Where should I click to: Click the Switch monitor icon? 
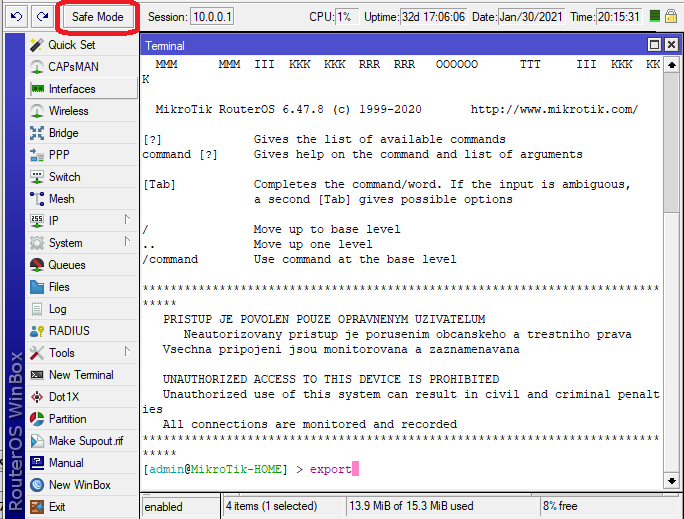pos(37,177)
